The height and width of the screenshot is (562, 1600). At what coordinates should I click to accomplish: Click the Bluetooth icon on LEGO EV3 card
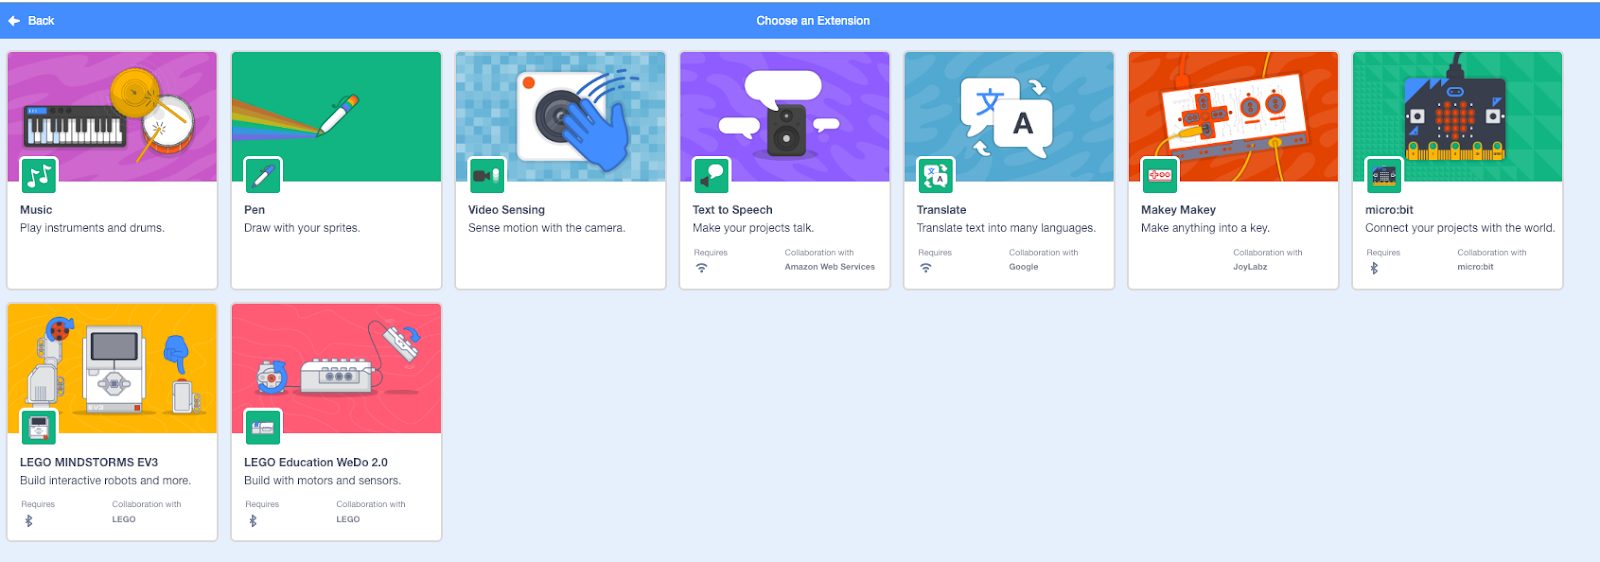pyautogui.click(x=28, y=520)
